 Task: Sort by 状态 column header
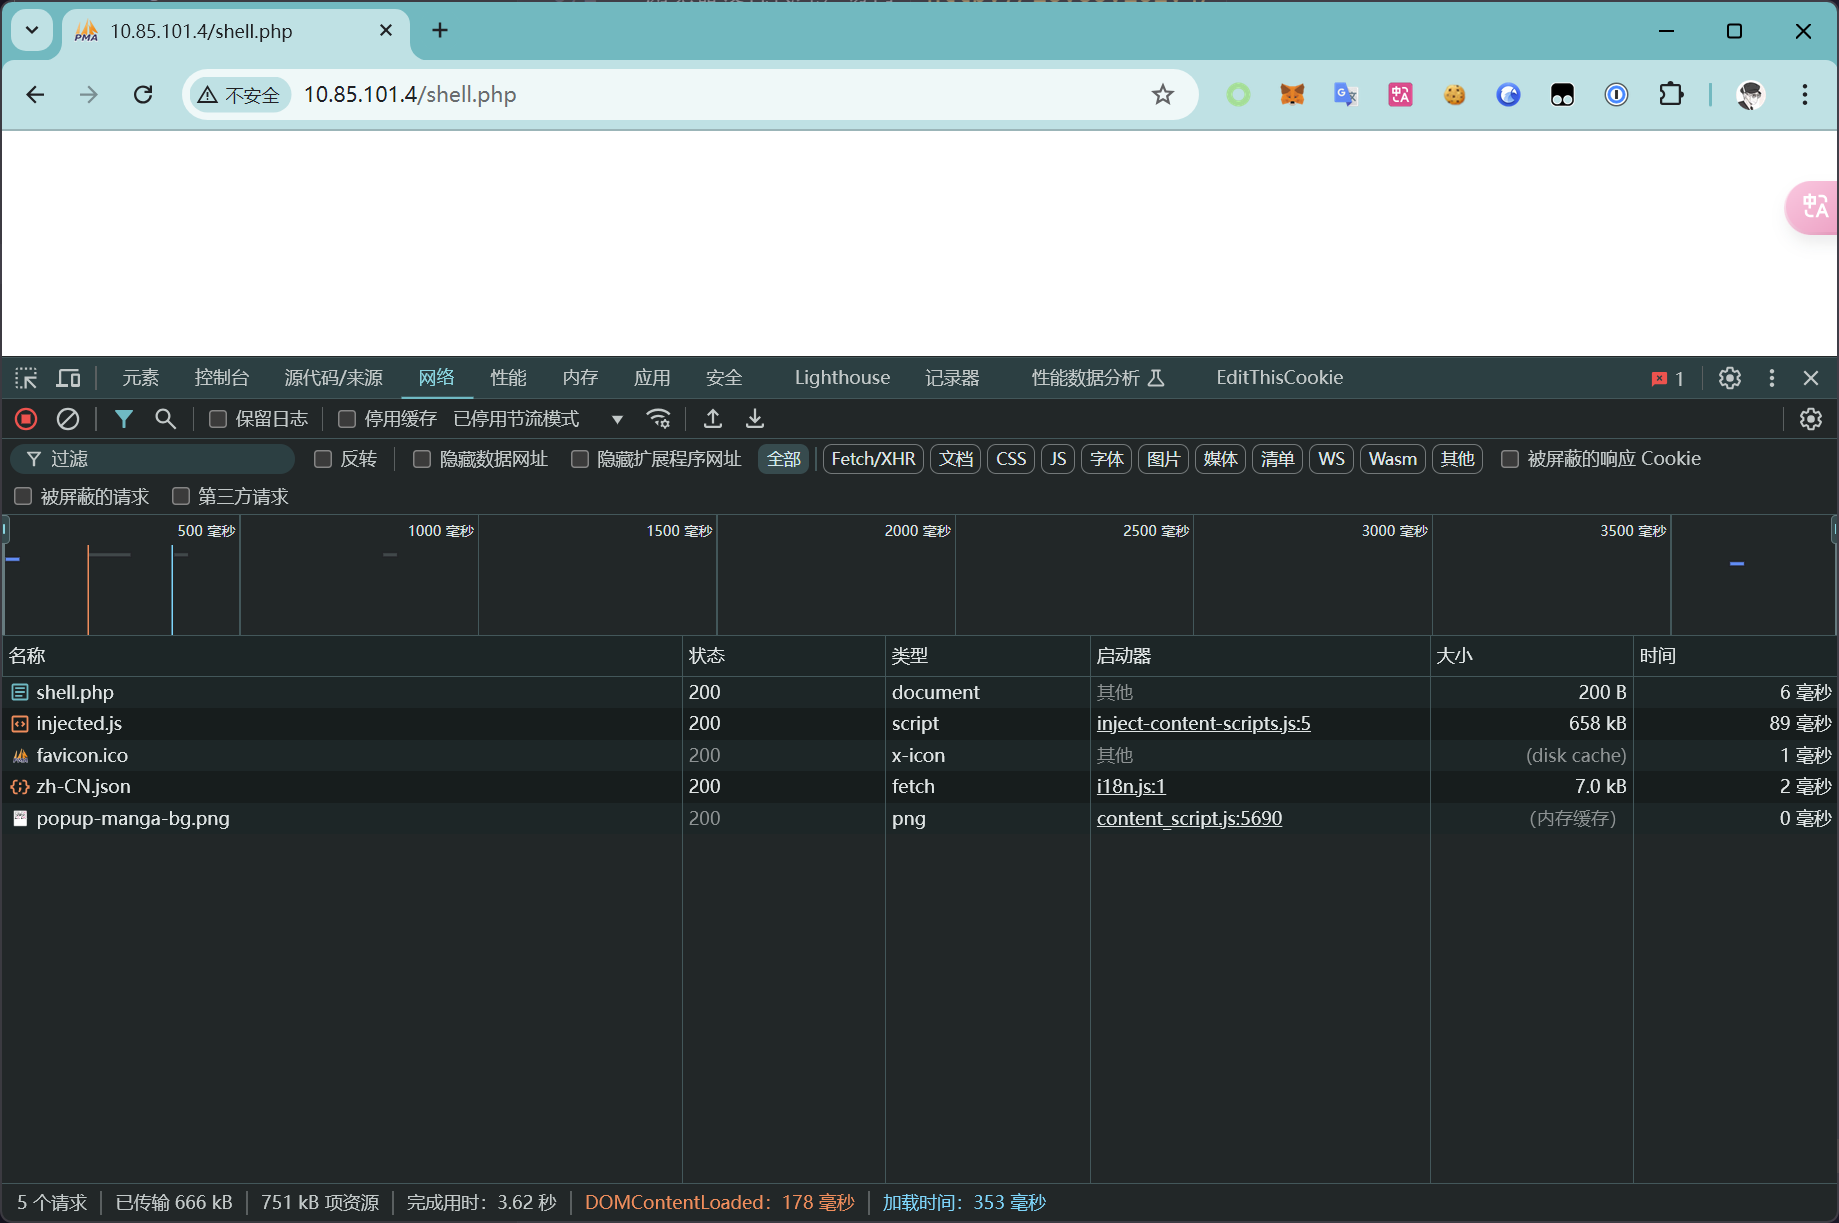tap(783, 656)
